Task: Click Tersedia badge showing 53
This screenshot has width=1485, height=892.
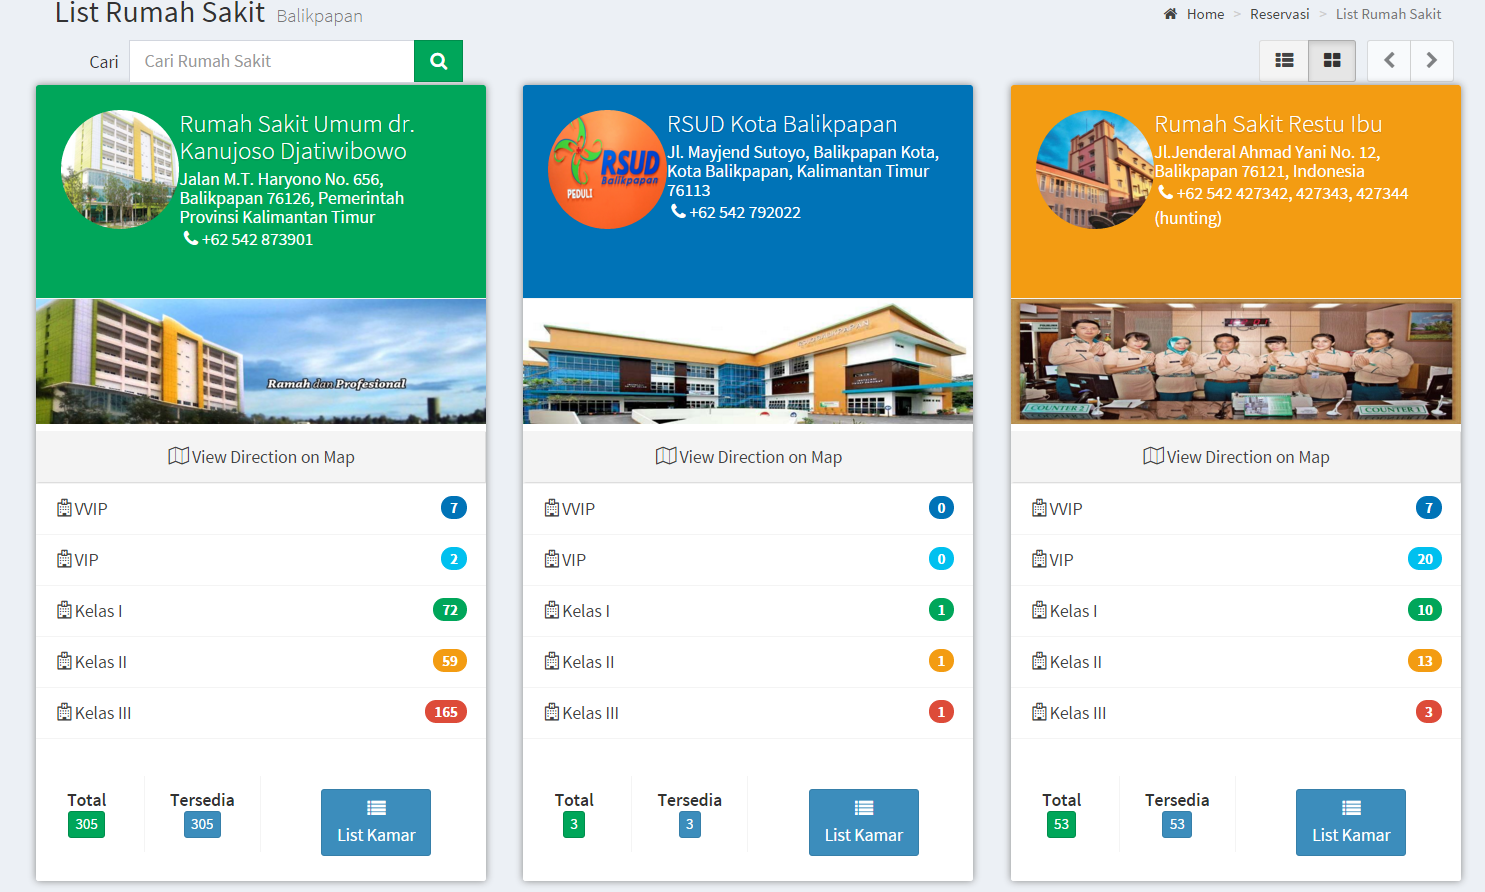Action: (1177, 824)
